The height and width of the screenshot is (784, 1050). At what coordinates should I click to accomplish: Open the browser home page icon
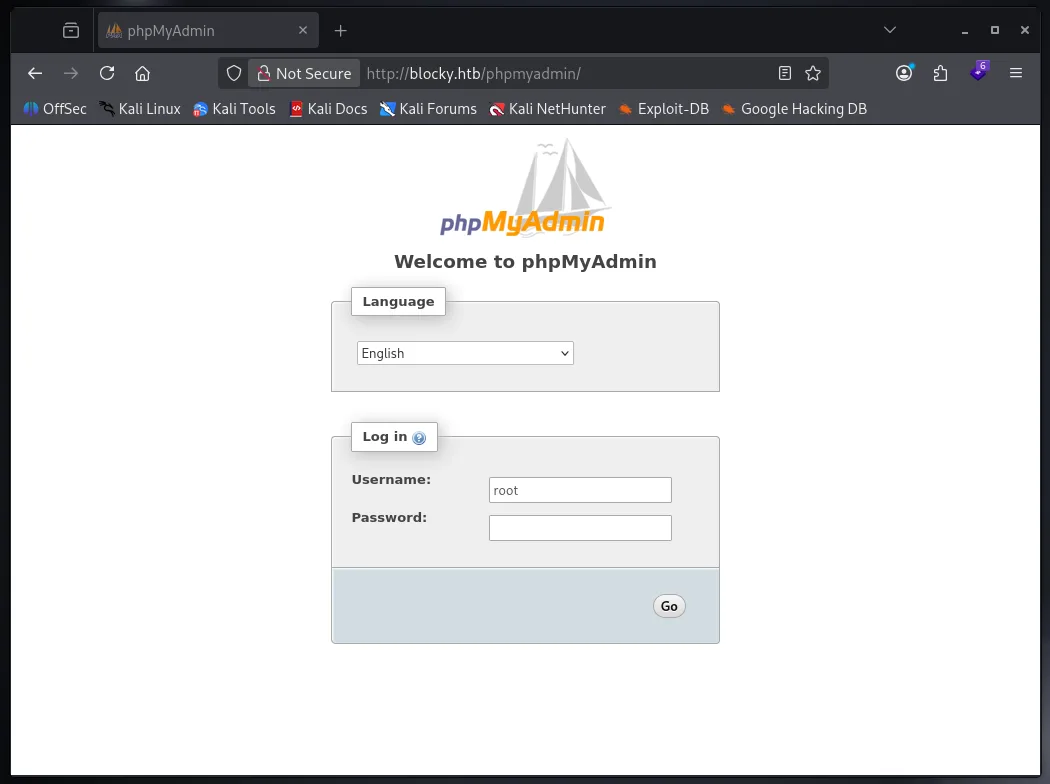[142, 73]
